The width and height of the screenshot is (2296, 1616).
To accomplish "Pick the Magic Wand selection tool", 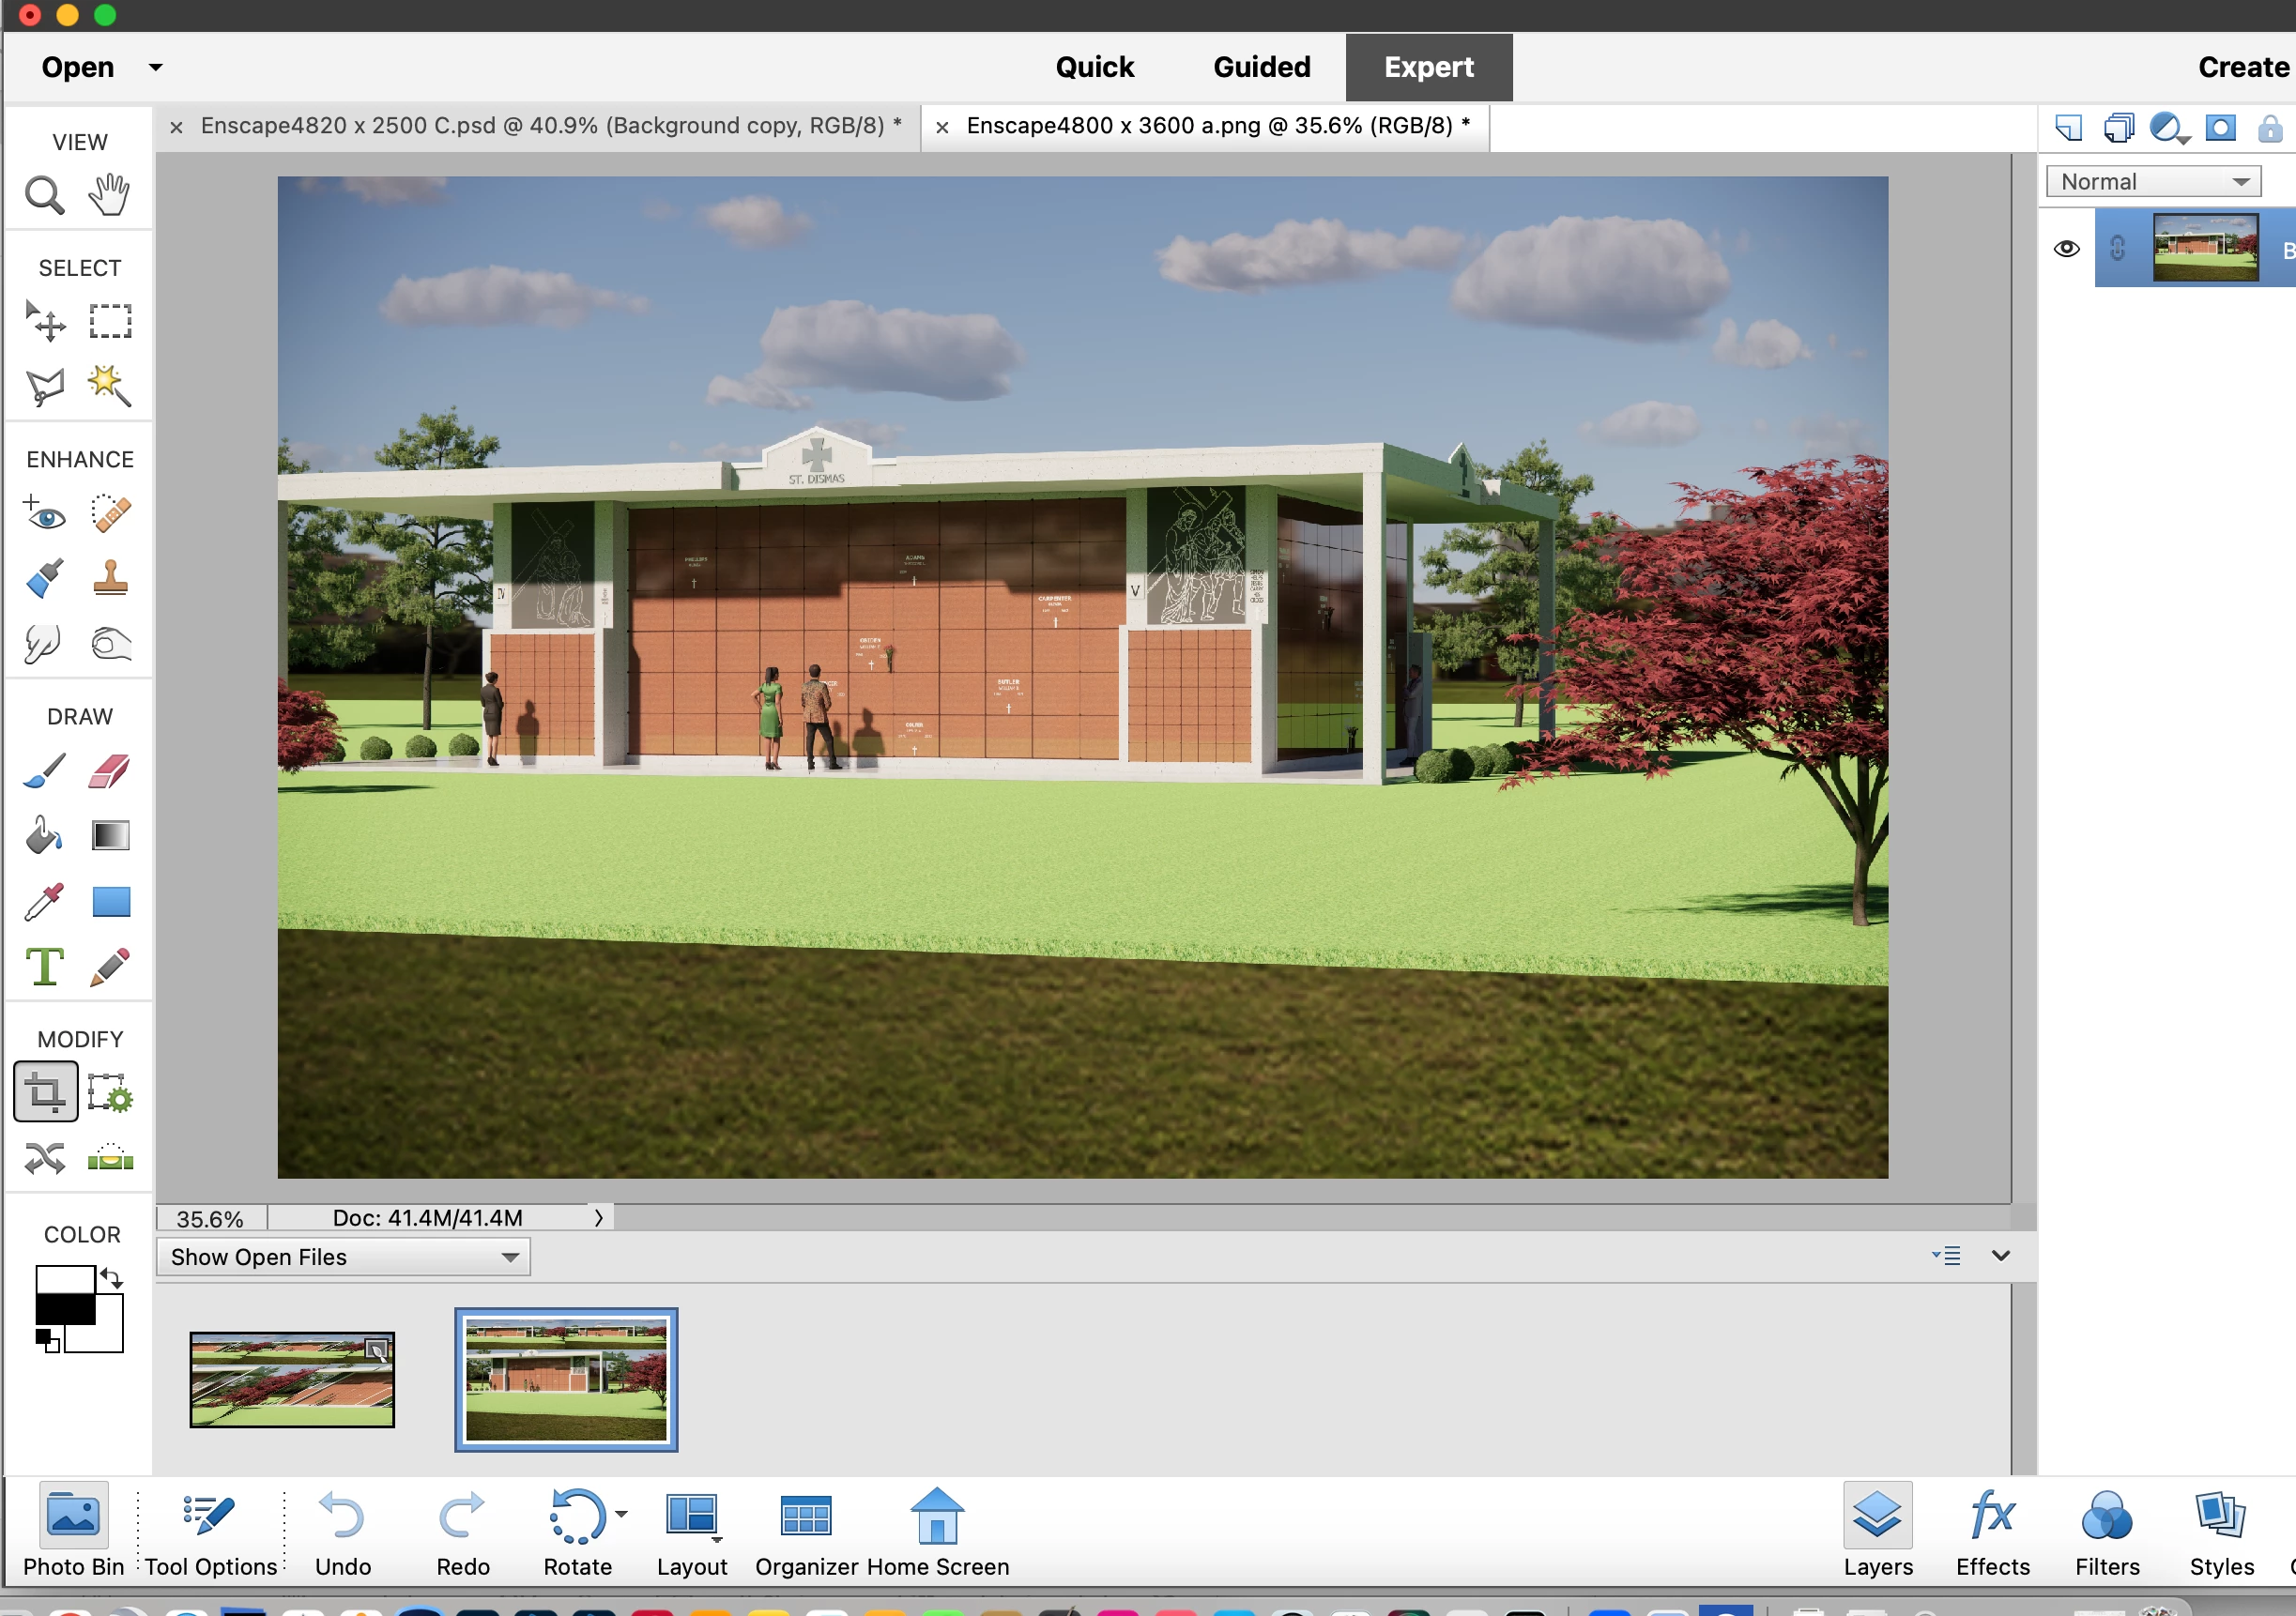I will click(109, 386).
